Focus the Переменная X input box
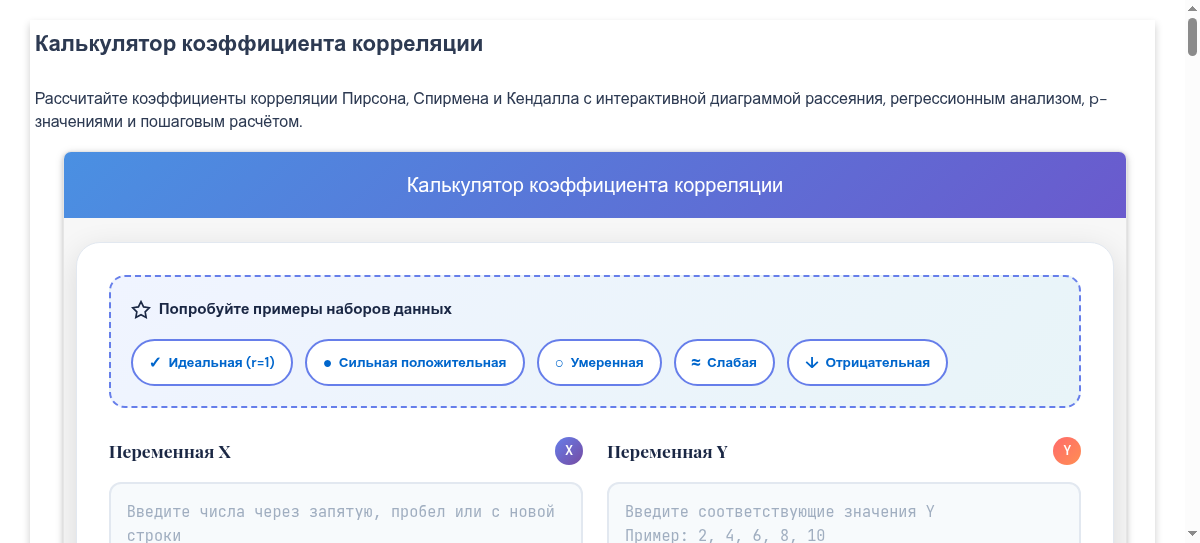Screen dimensions: 1200x543 345,515
